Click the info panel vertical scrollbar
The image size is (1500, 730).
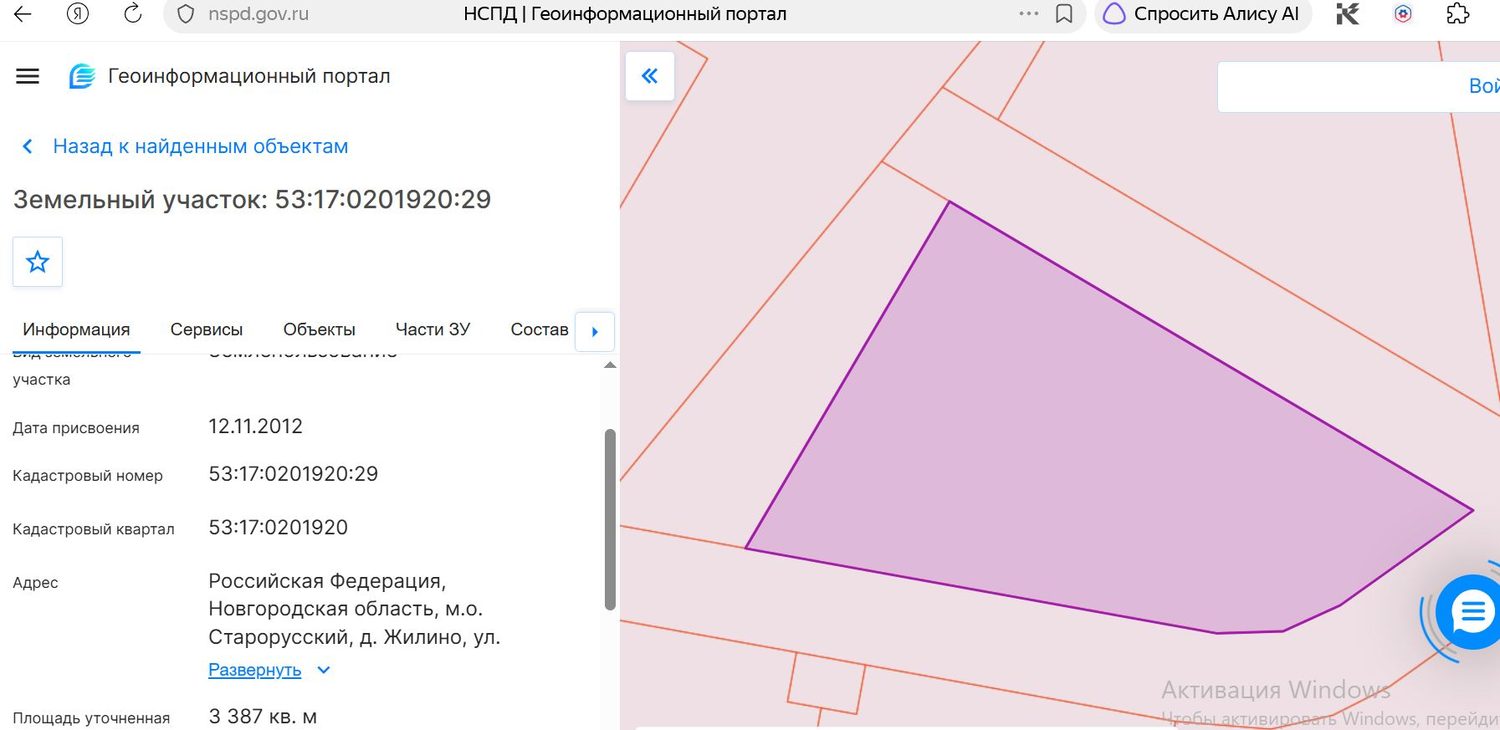click(x=611, y=518)
